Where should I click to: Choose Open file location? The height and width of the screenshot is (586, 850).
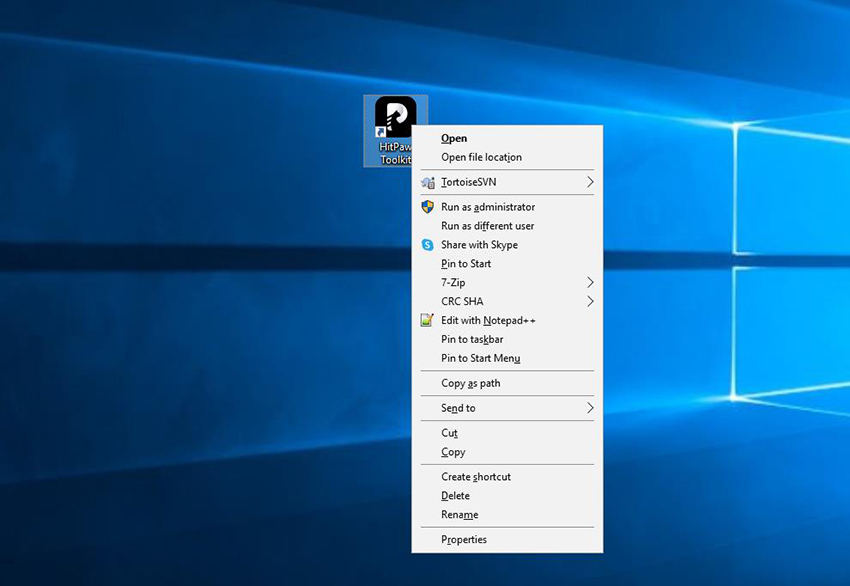point(481,157)
